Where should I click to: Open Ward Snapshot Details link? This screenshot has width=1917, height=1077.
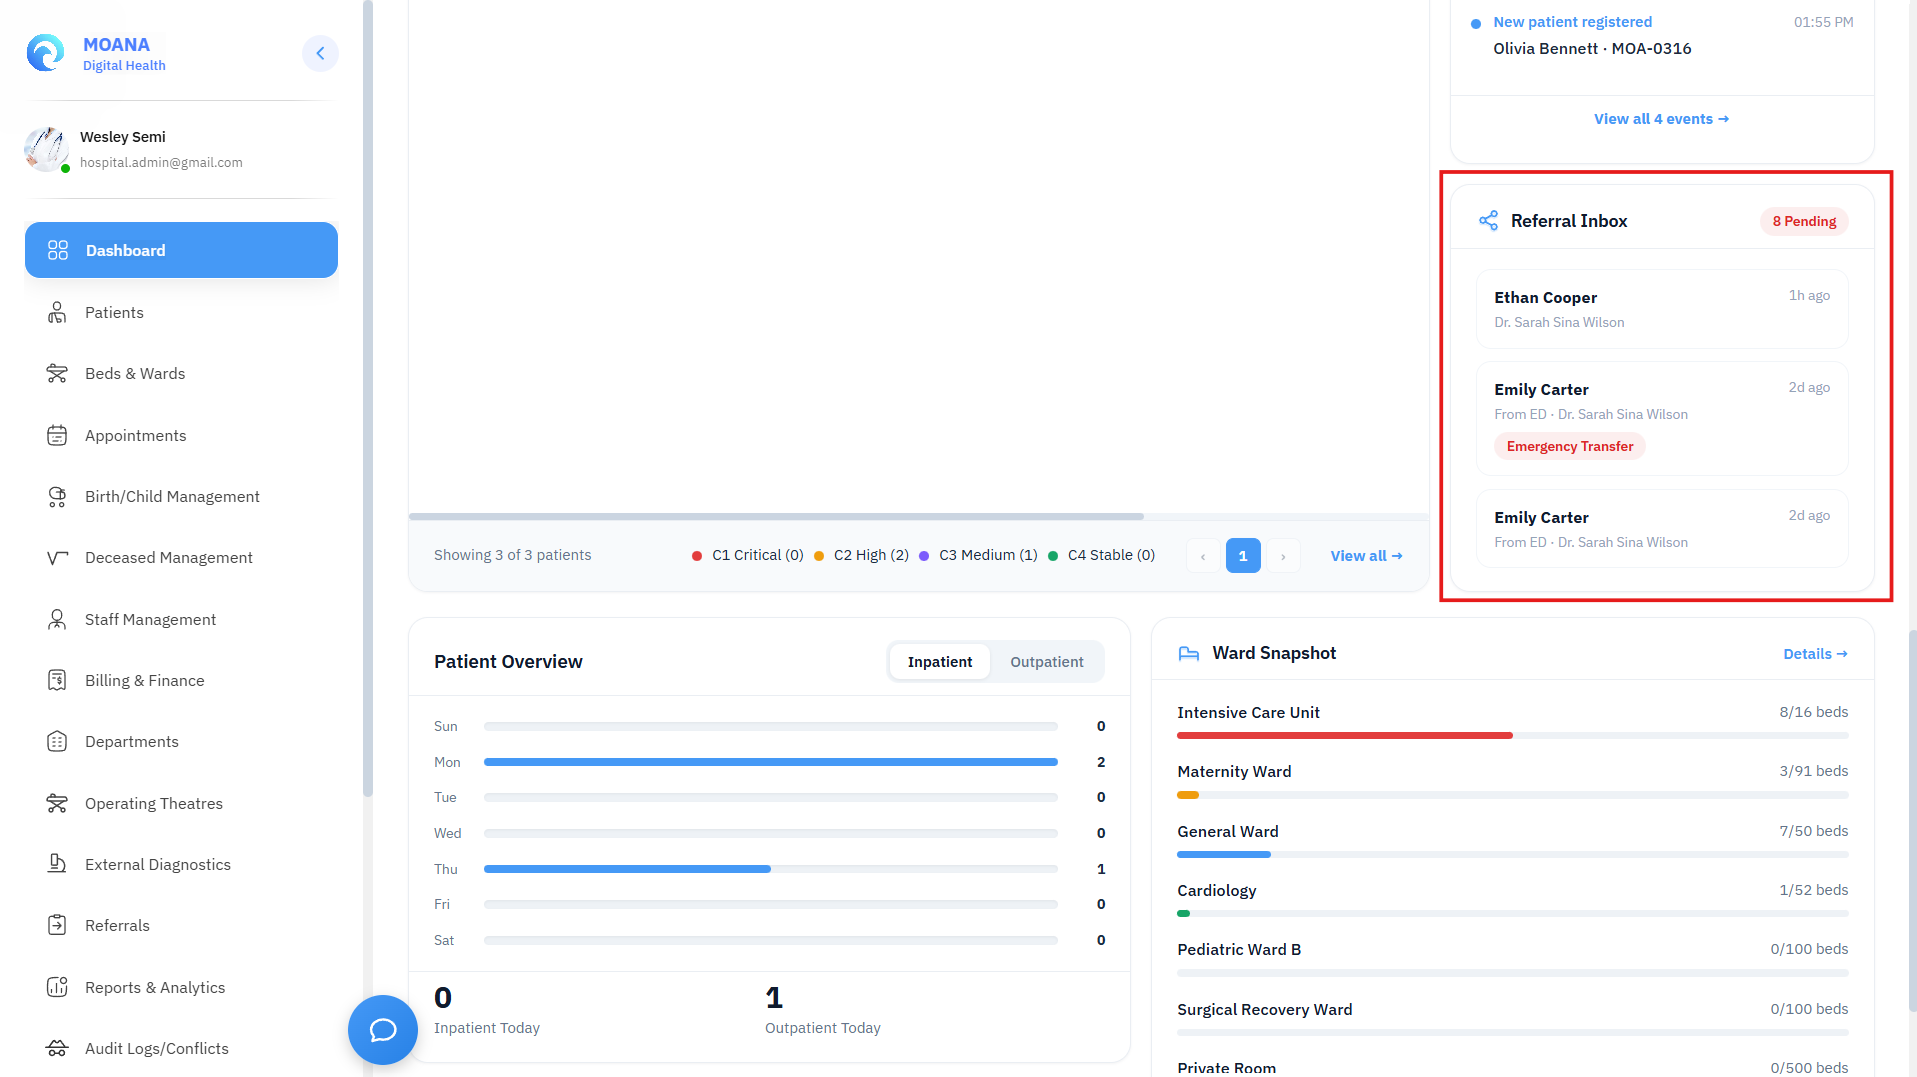(1815, 654)
